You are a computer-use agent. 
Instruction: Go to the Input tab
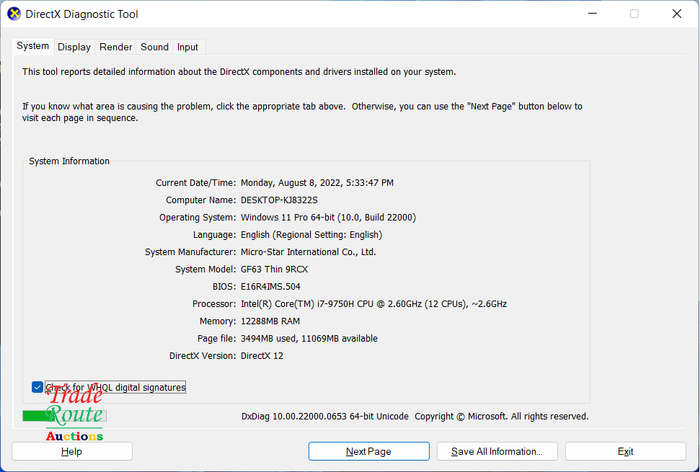coord(188,47)
